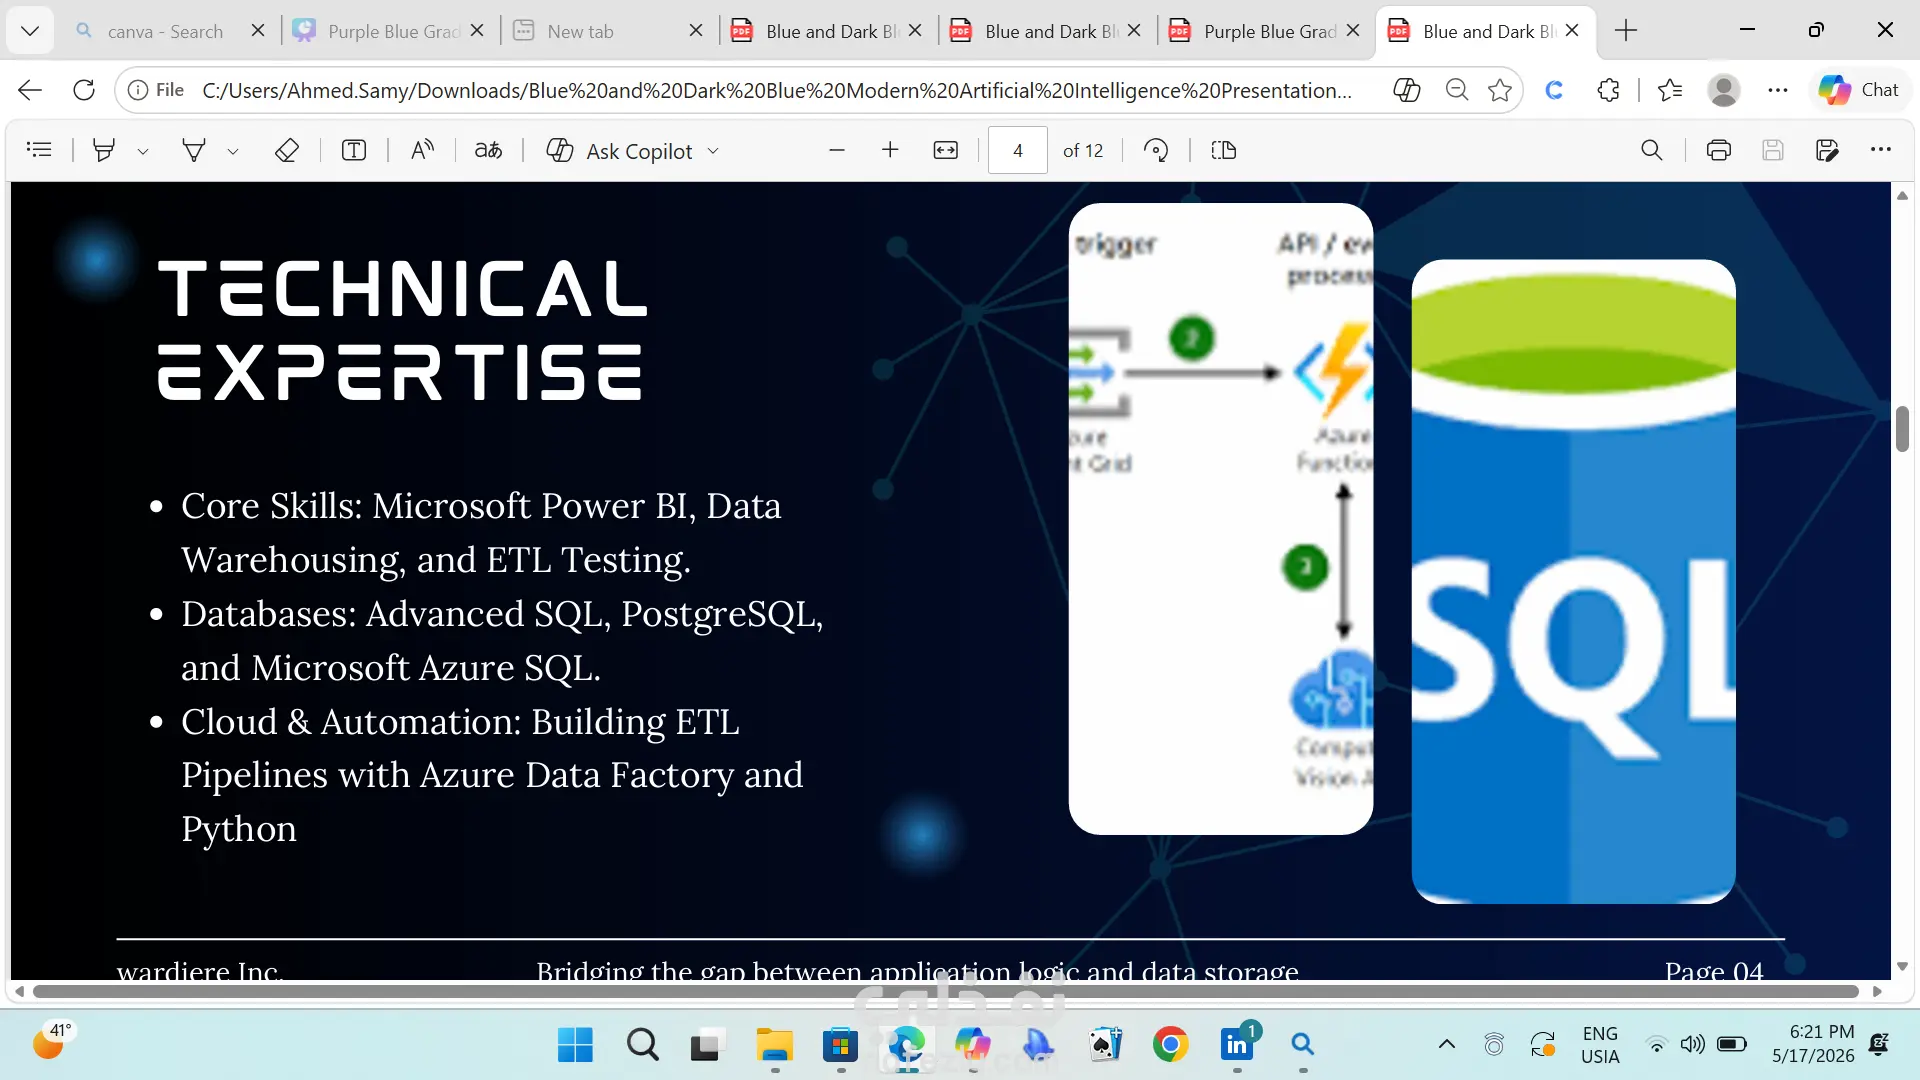1920x1080 pixels.
Task: Expand the Highlight color options arrow
Action: coord(143,151)
